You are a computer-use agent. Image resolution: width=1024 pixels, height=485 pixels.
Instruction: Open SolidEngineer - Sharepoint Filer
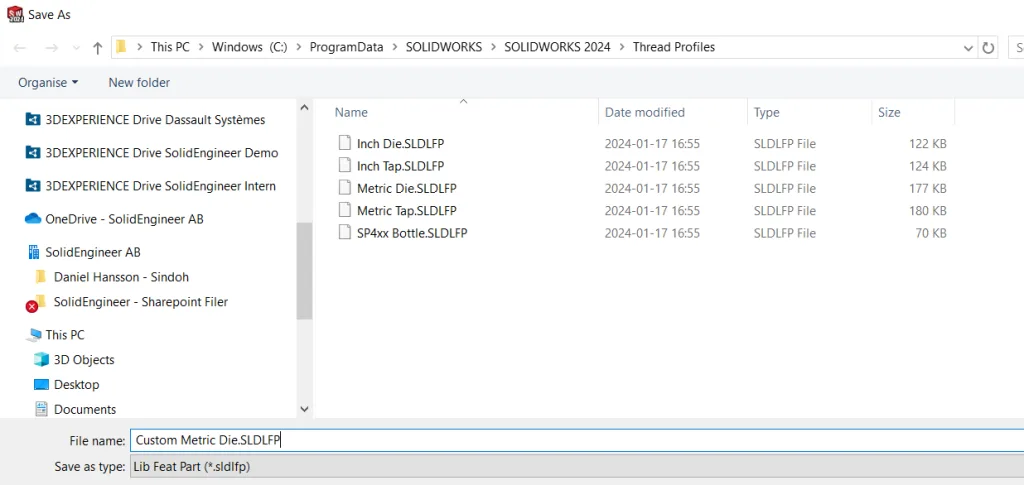(140, 302)
